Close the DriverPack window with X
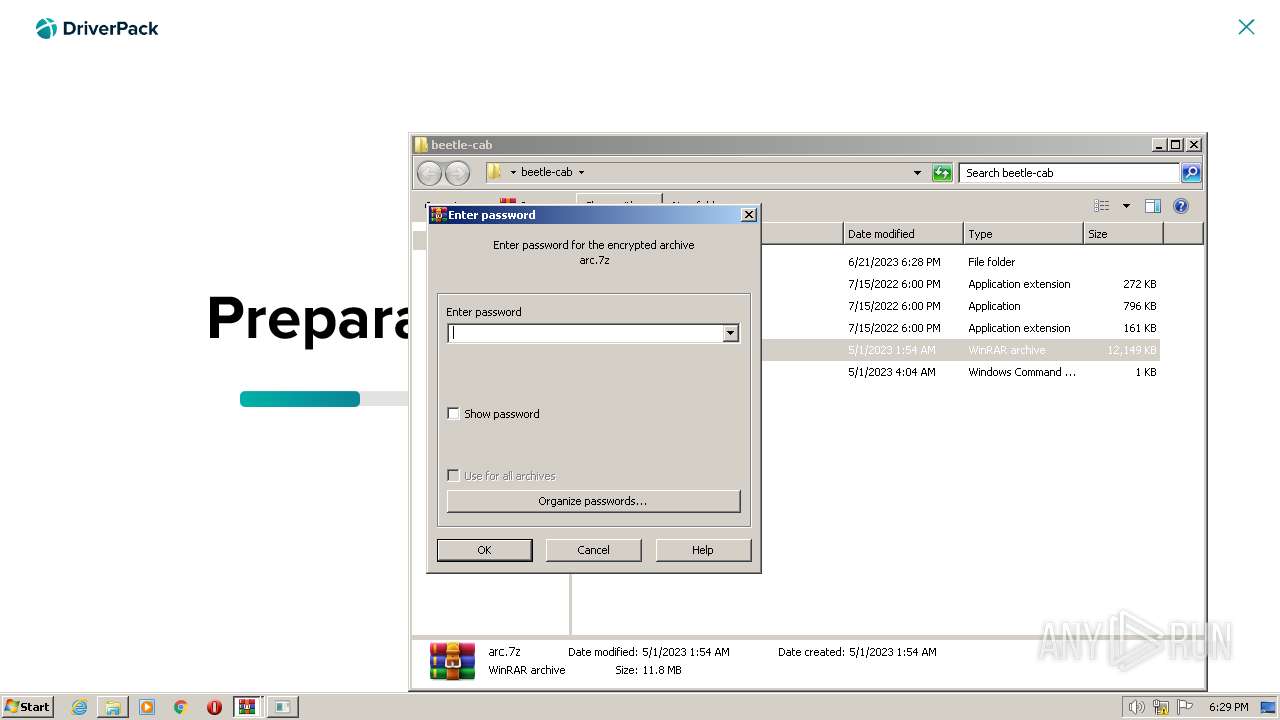The image size is (1280, 720). [1246, 27]
